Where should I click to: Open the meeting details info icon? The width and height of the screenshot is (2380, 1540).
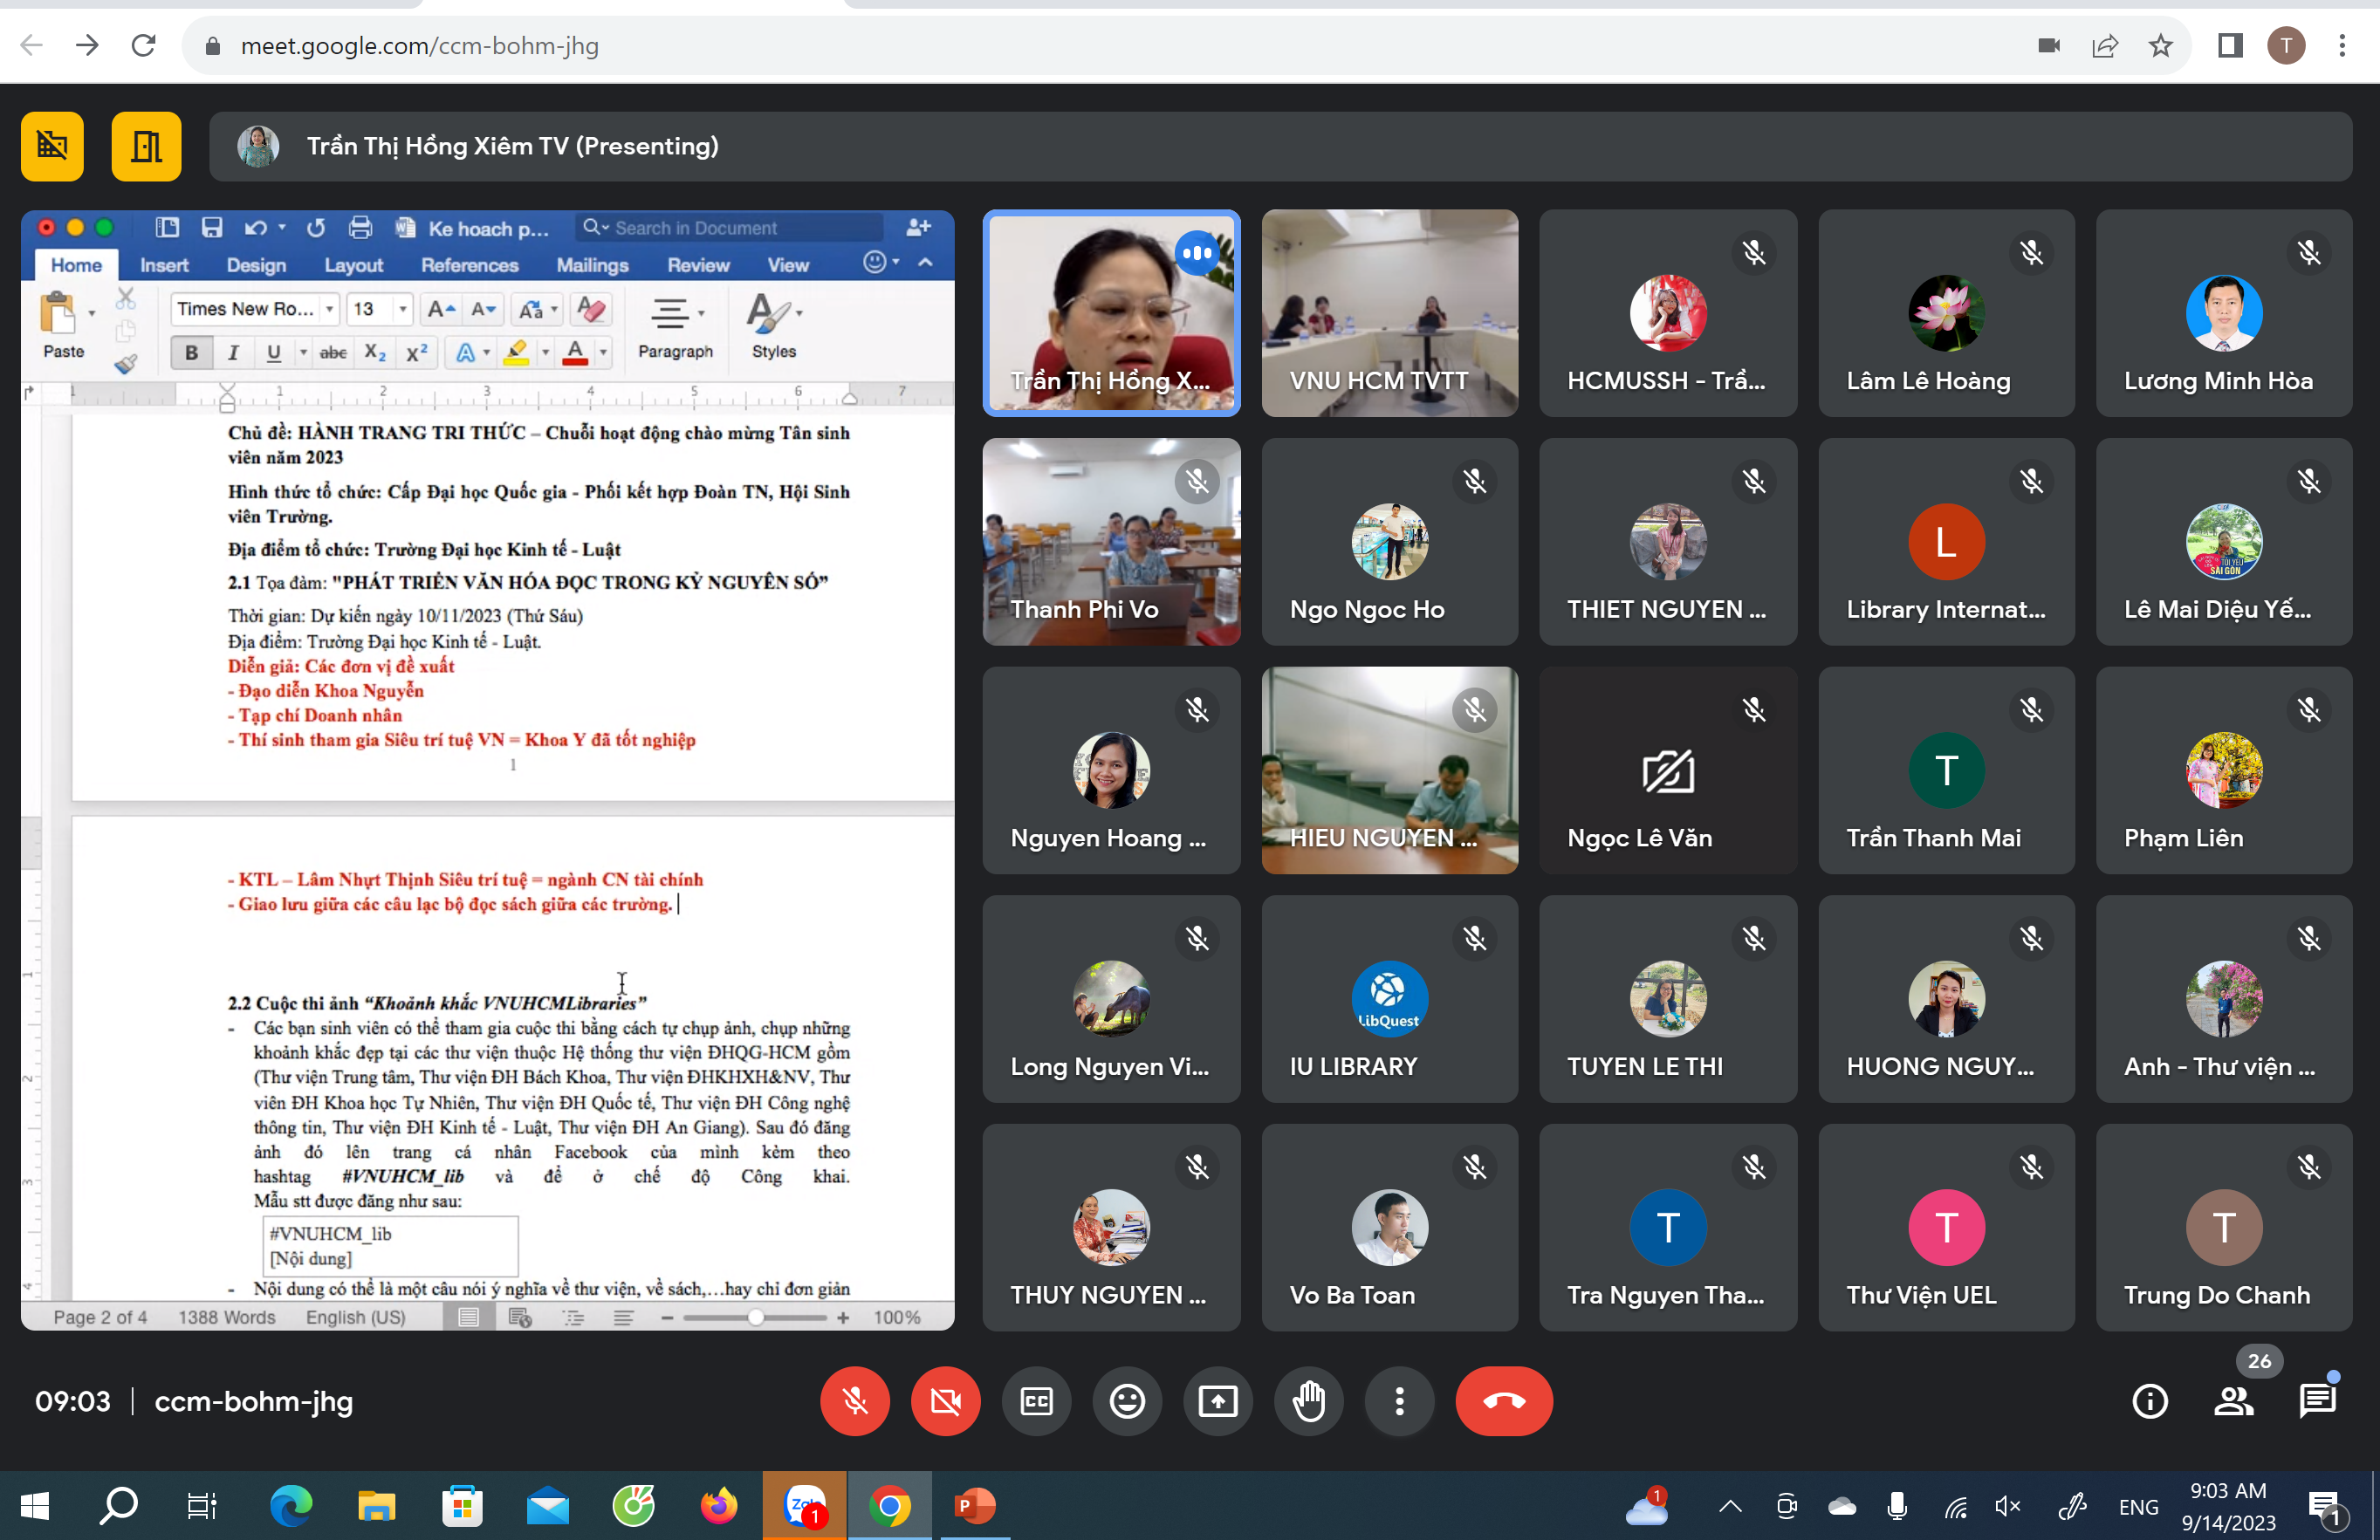[2150, 1401]
